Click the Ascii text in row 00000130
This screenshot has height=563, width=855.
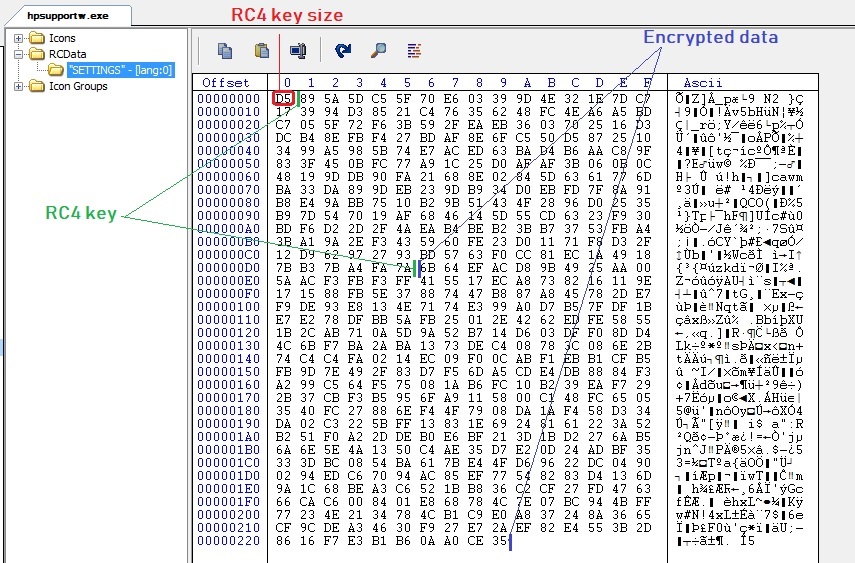point(739,346)
